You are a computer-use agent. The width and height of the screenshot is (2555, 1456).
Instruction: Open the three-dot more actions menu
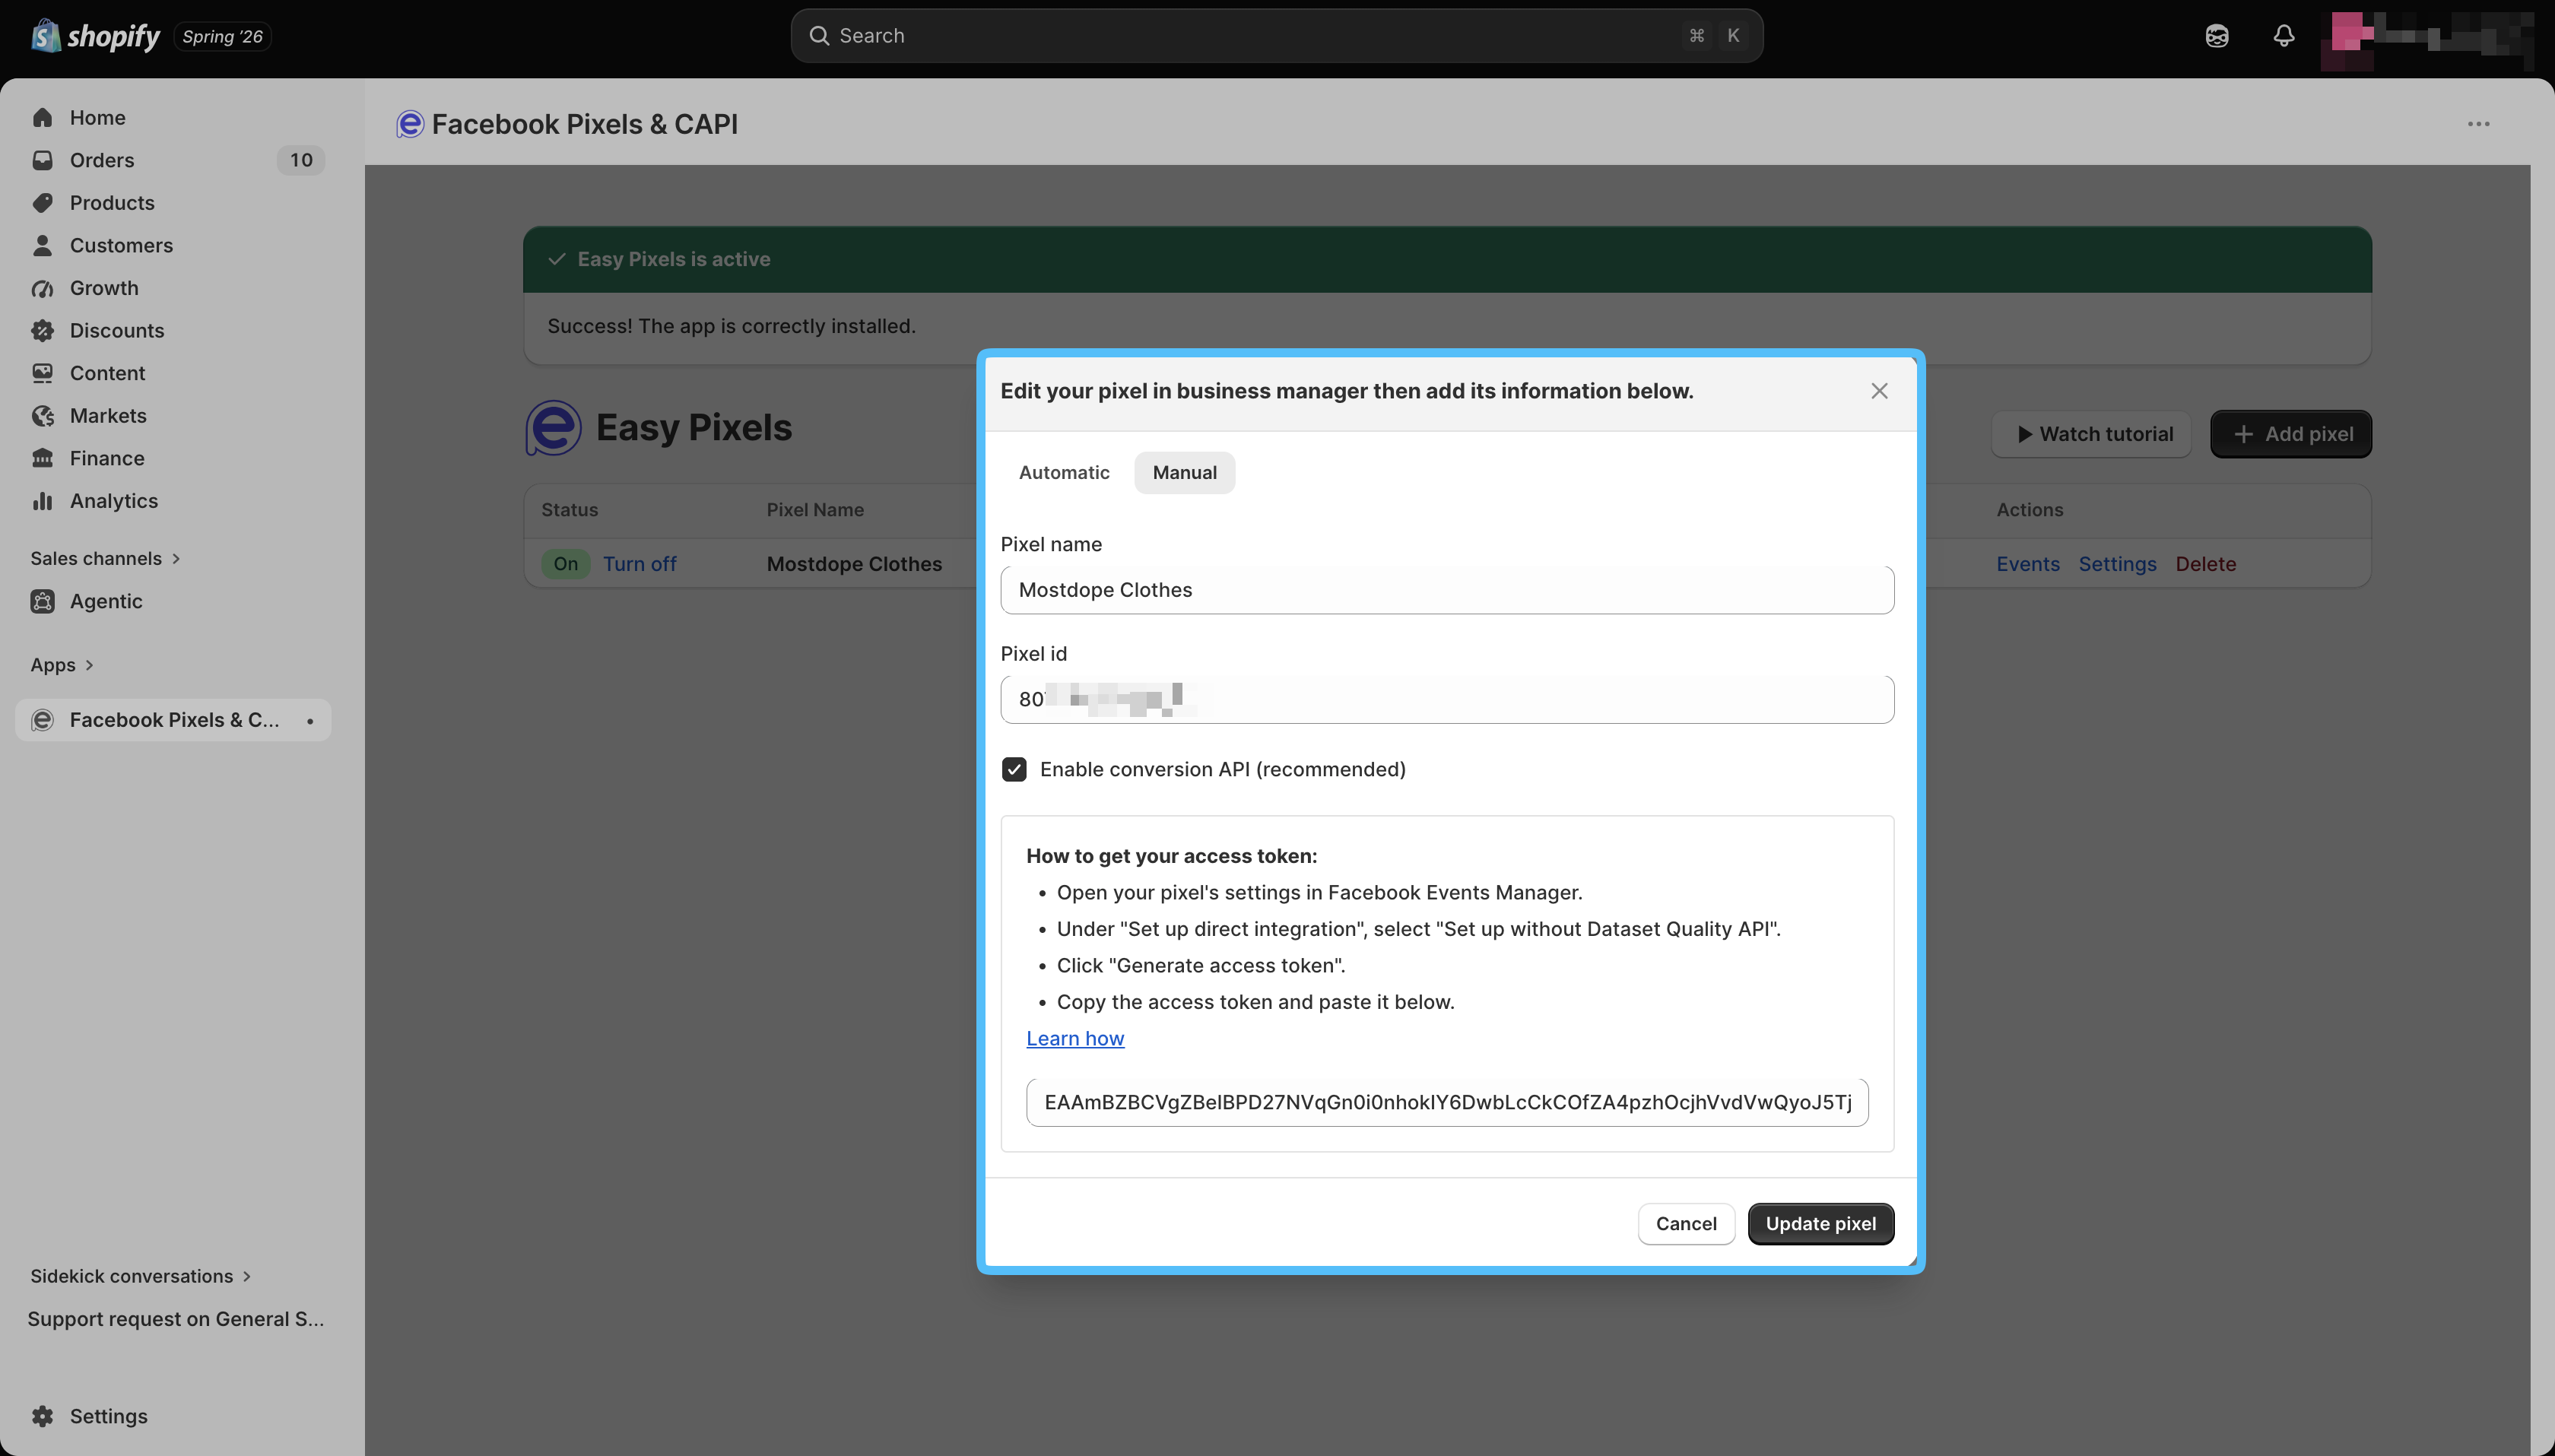[2478, 124]
